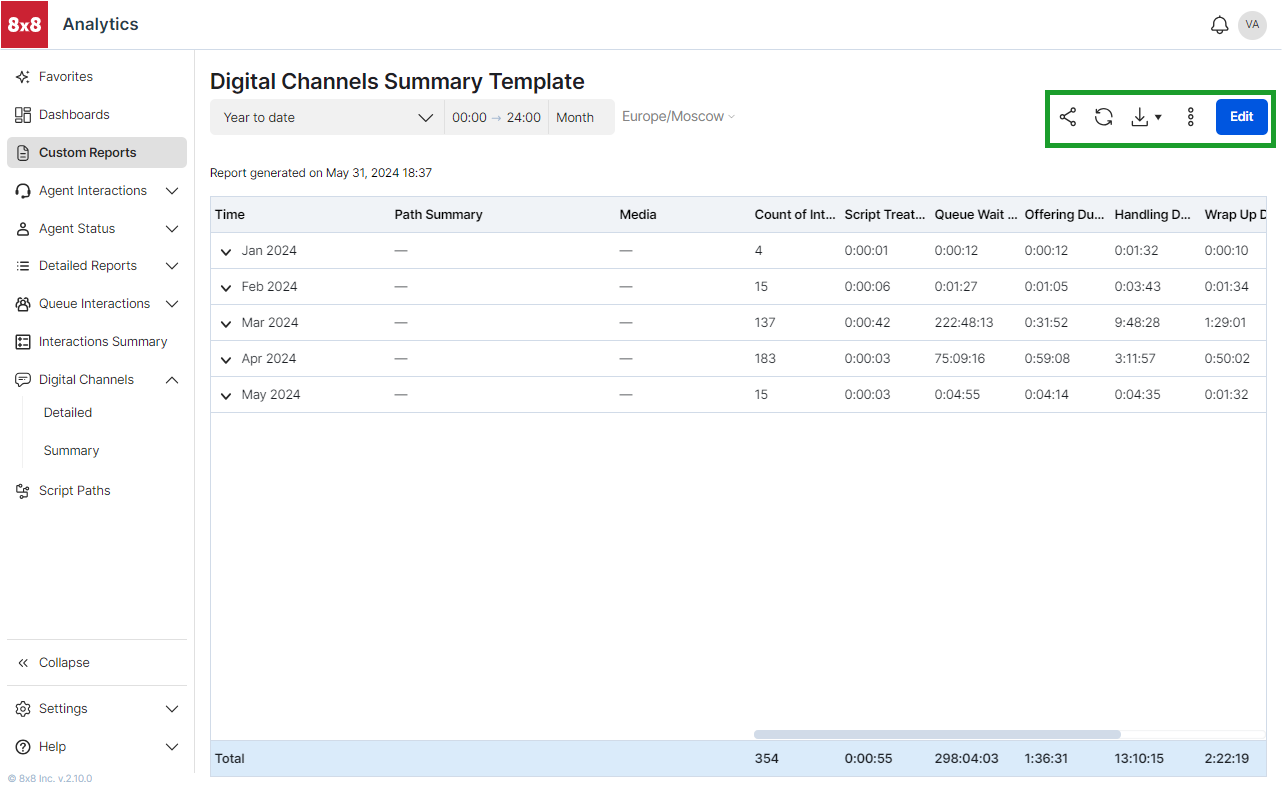The image size is (1282, 791).
Task: Expand the Settings sidebar menu
Action: [171, 708]
